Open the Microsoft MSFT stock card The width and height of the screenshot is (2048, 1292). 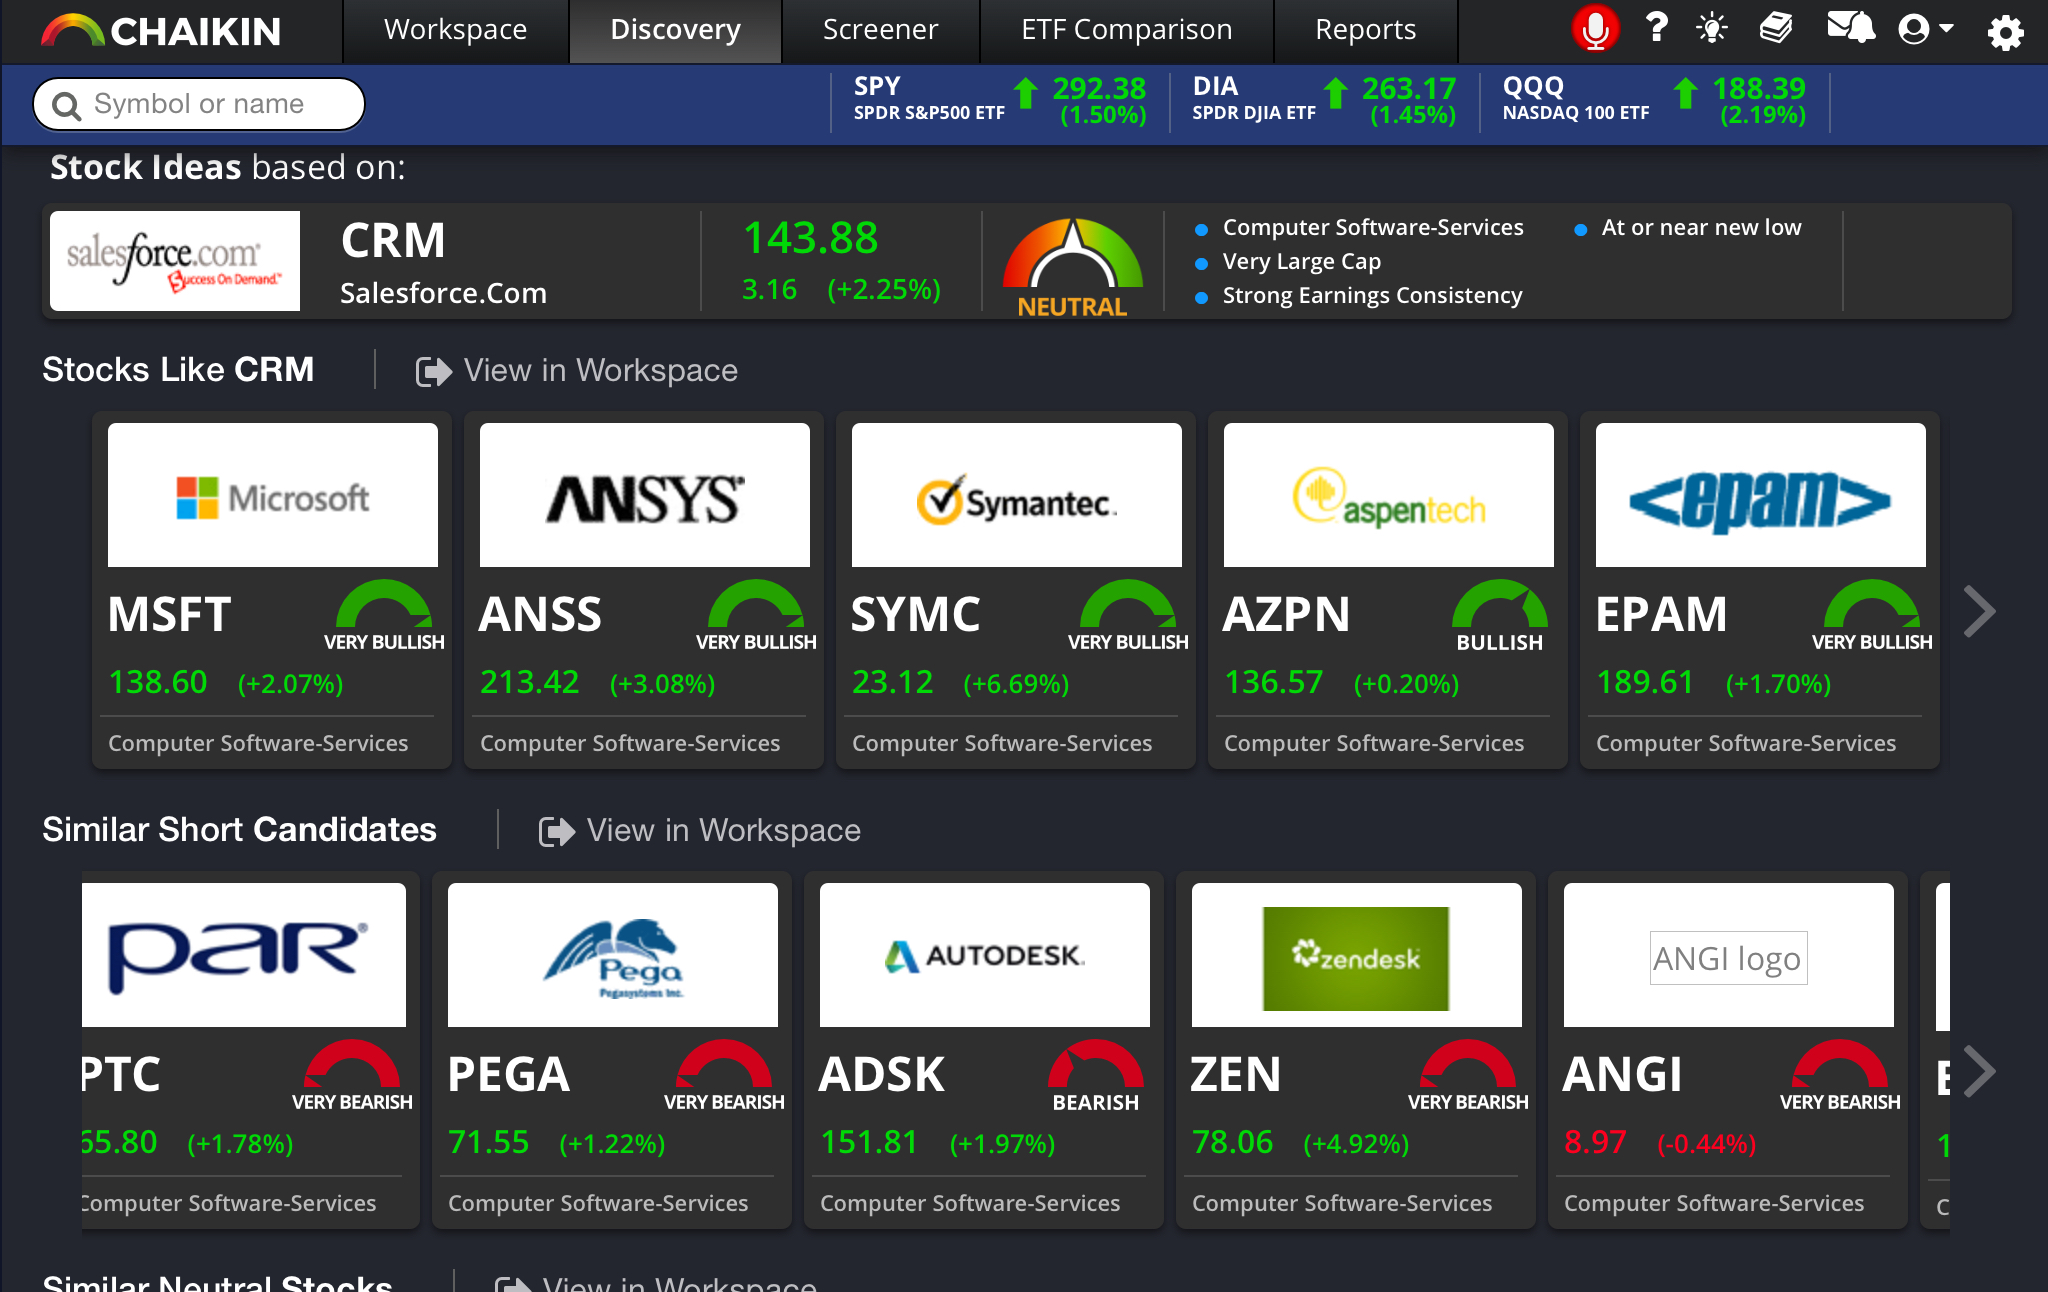pyautogui.click(x=272, y=590)
